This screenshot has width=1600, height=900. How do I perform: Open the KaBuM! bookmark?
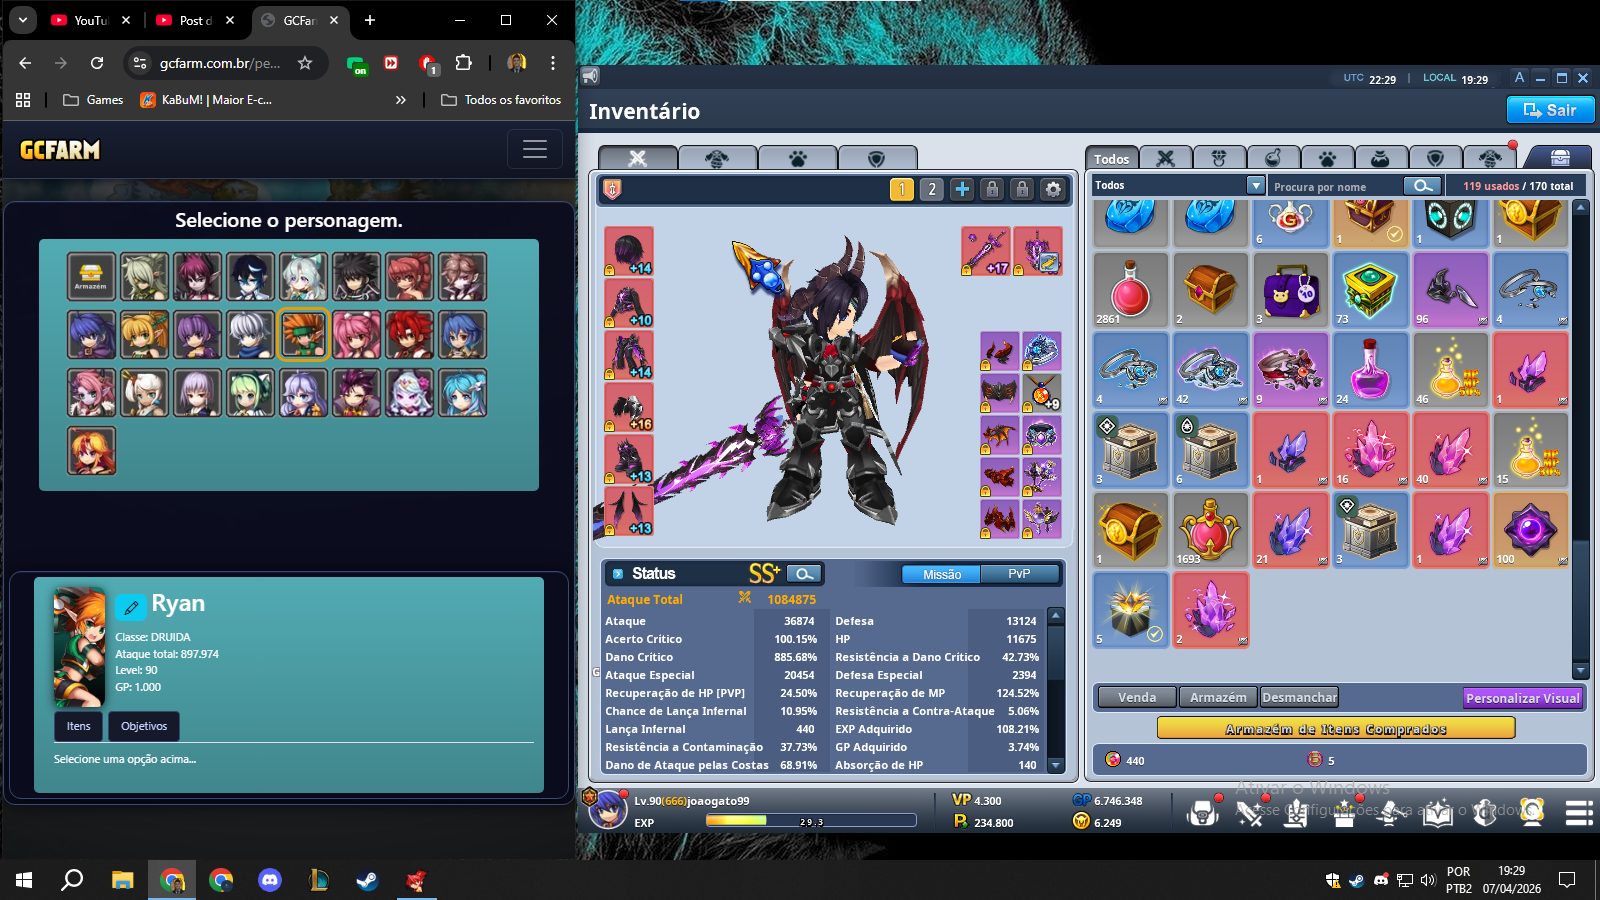pos(206,100)
